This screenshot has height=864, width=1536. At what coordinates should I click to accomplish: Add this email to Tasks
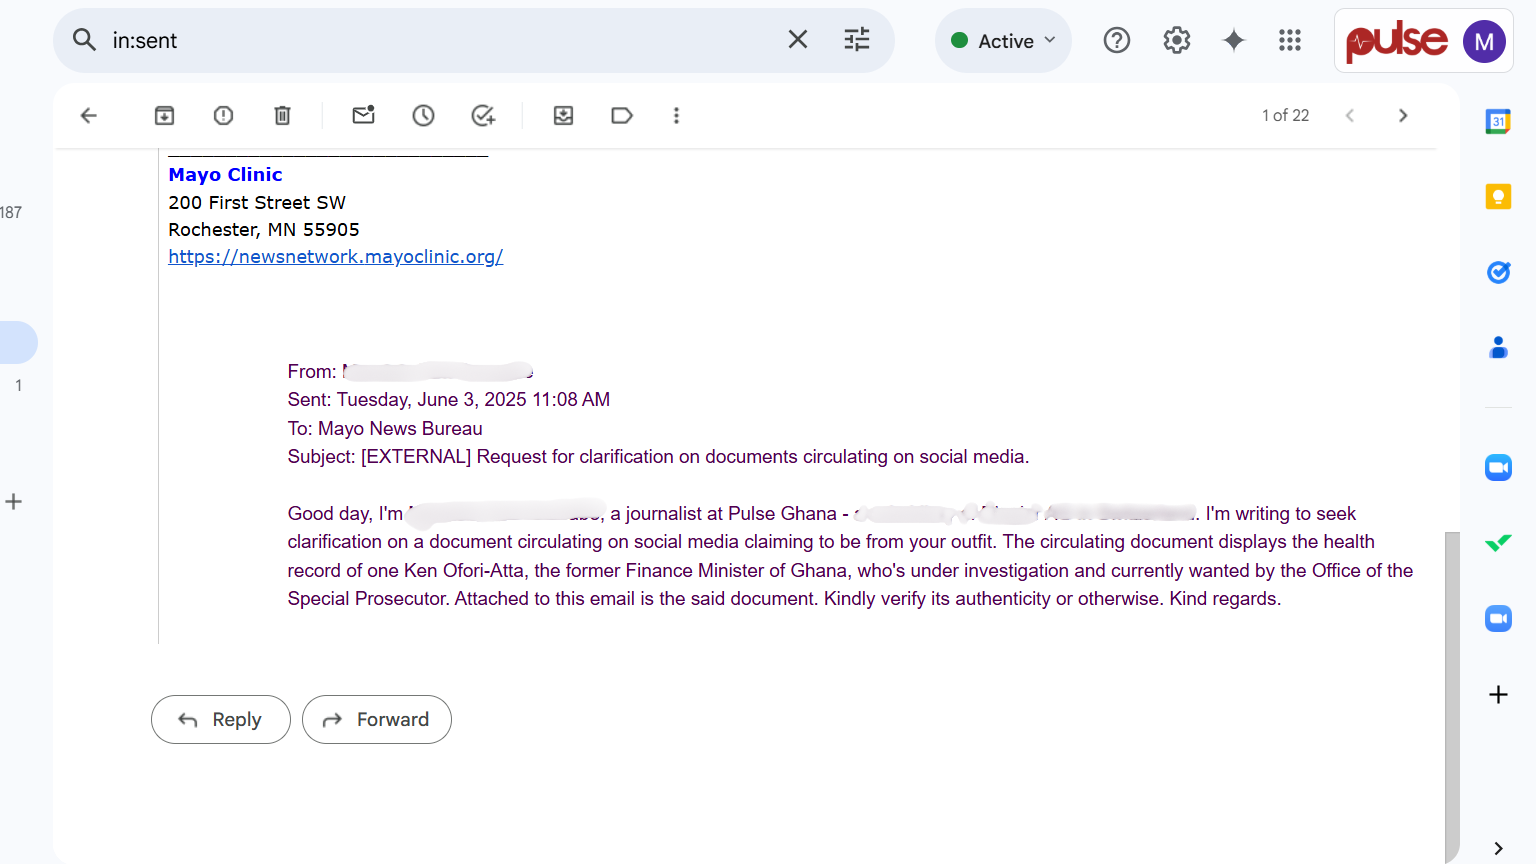coord(483,116)
